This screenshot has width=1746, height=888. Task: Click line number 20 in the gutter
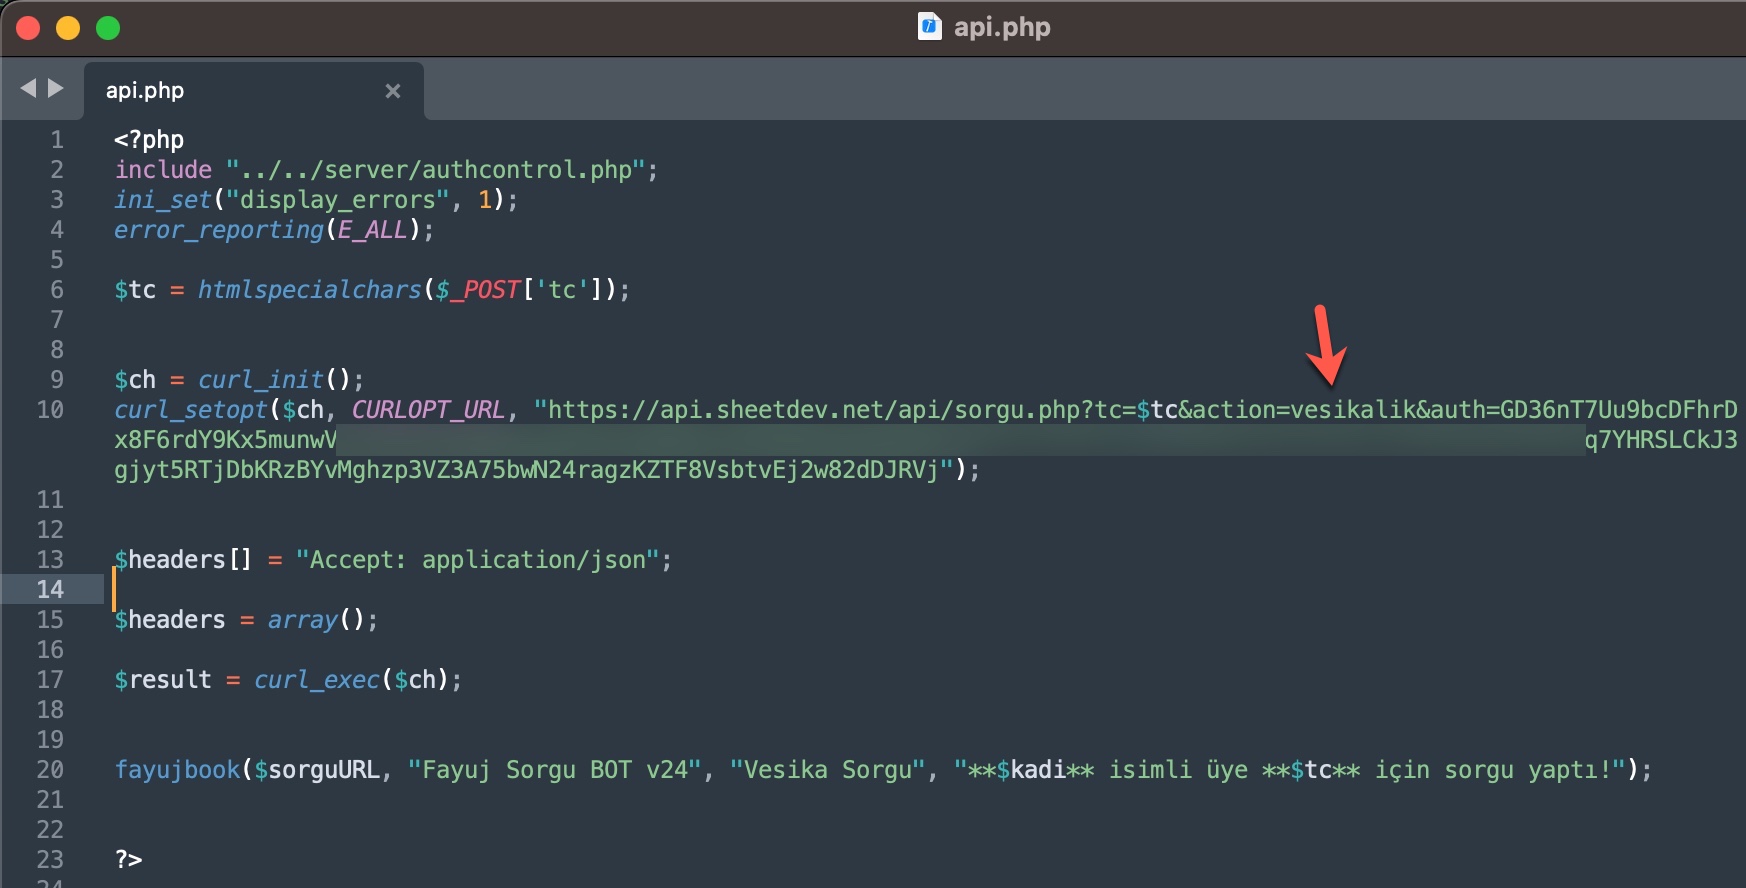pyautogui.click(x=50, y=770)
